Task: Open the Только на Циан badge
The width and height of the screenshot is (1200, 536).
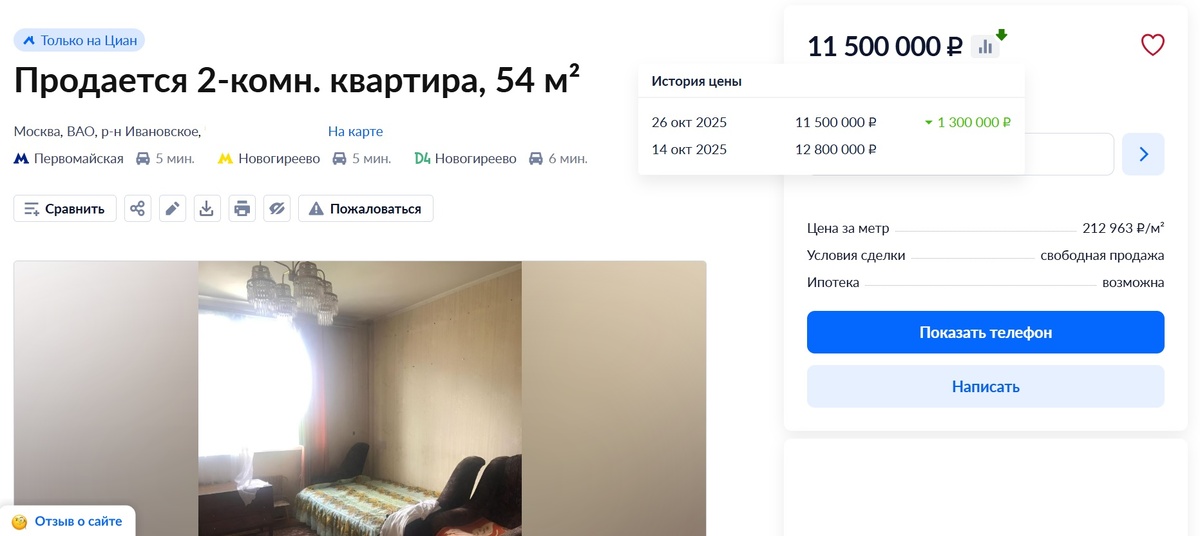Action: click(79, 40)
